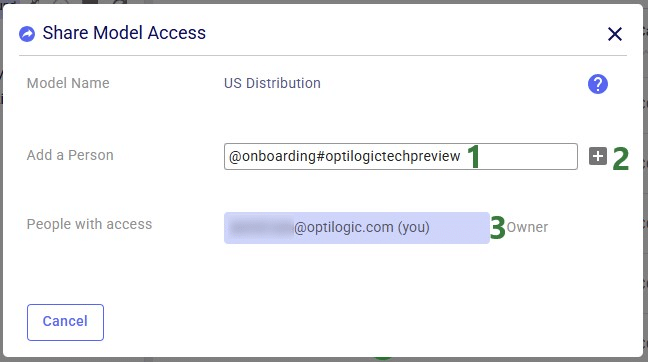Click the Model Name label

click(68, 83)
